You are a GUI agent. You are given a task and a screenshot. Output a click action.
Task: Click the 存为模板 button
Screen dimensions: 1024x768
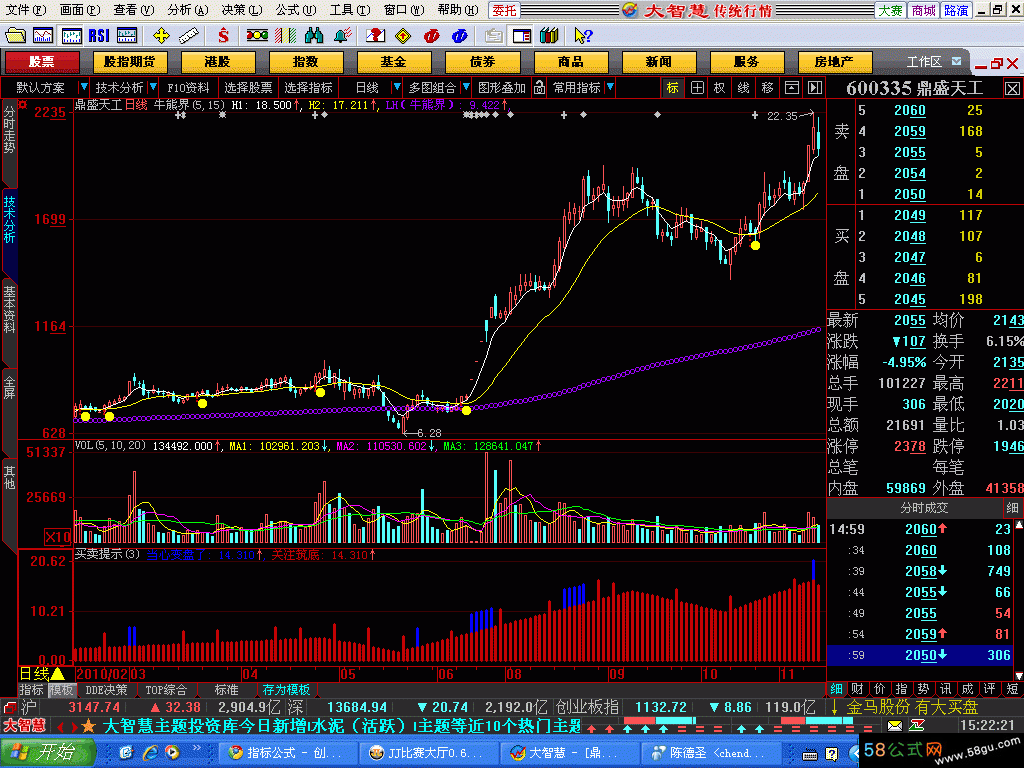tap(286, 690)
